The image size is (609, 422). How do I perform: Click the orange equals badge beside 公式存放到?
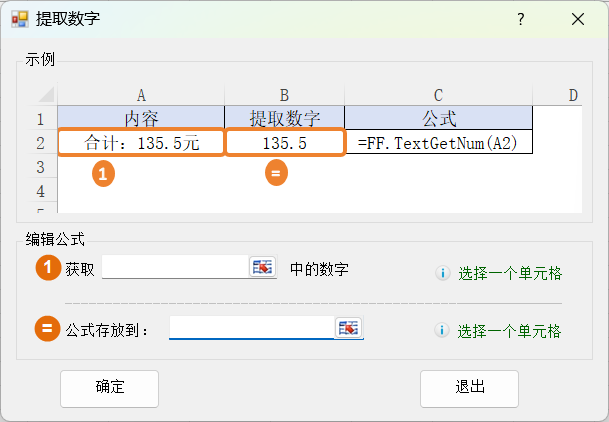tap(48, 328)
